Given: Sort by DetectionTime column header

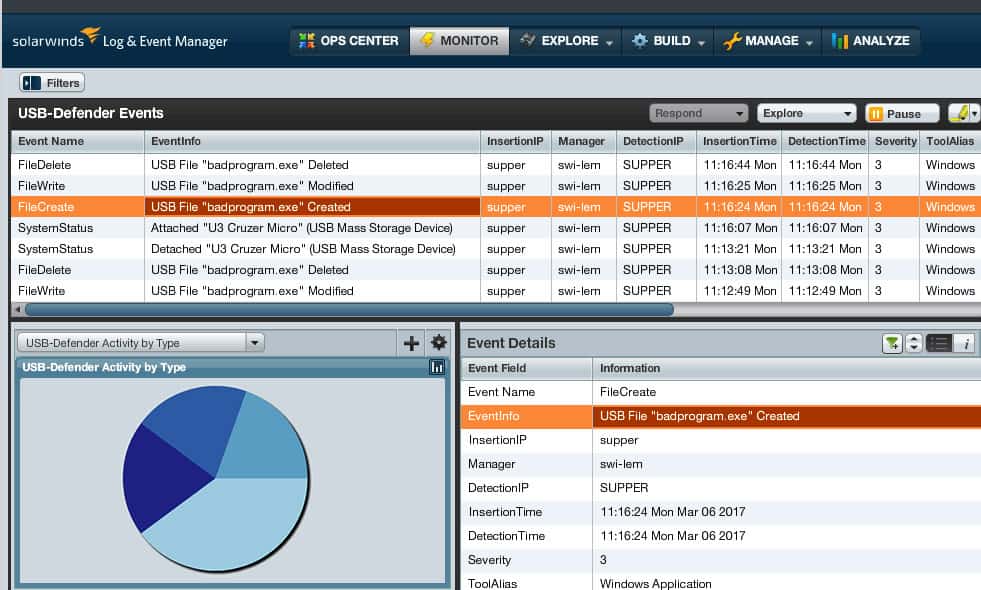Looking at the screenshot, I should point(825,141).
